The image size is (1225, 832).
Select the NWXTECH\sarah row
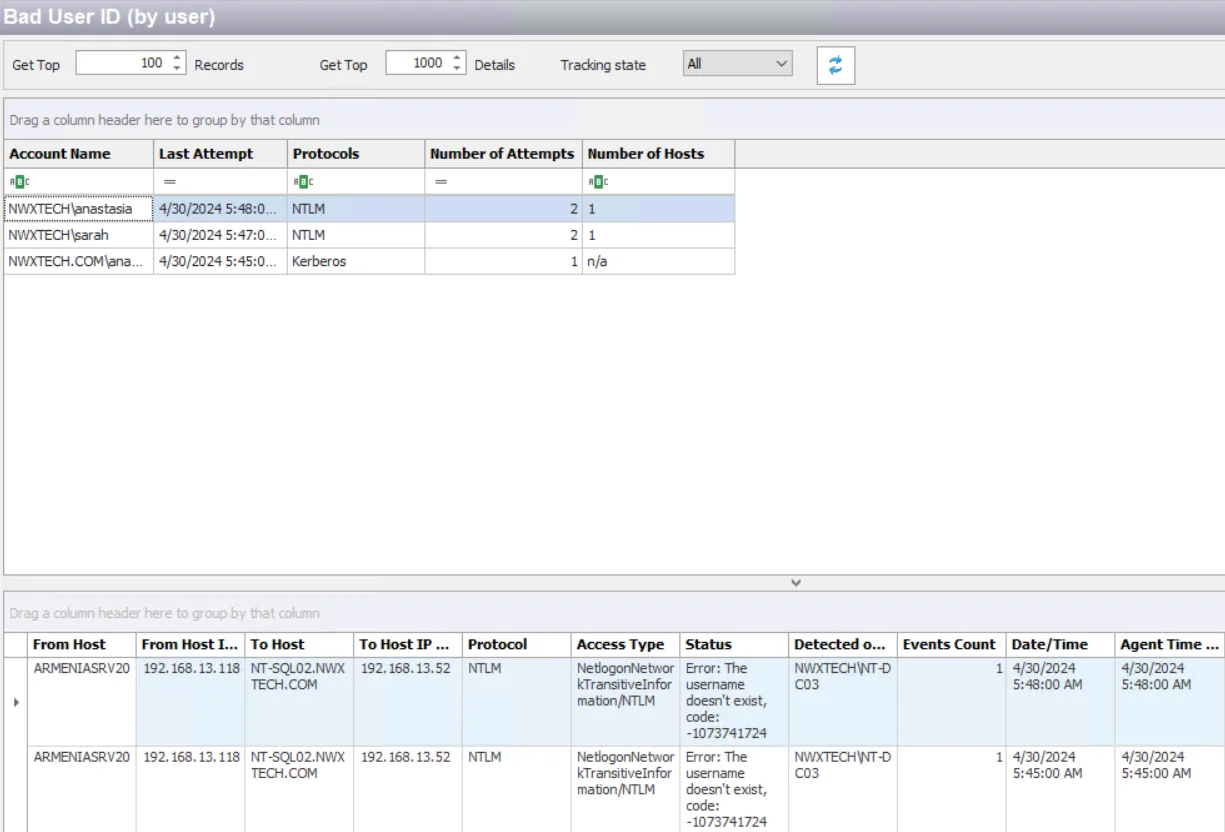click(x=370, y=235)
